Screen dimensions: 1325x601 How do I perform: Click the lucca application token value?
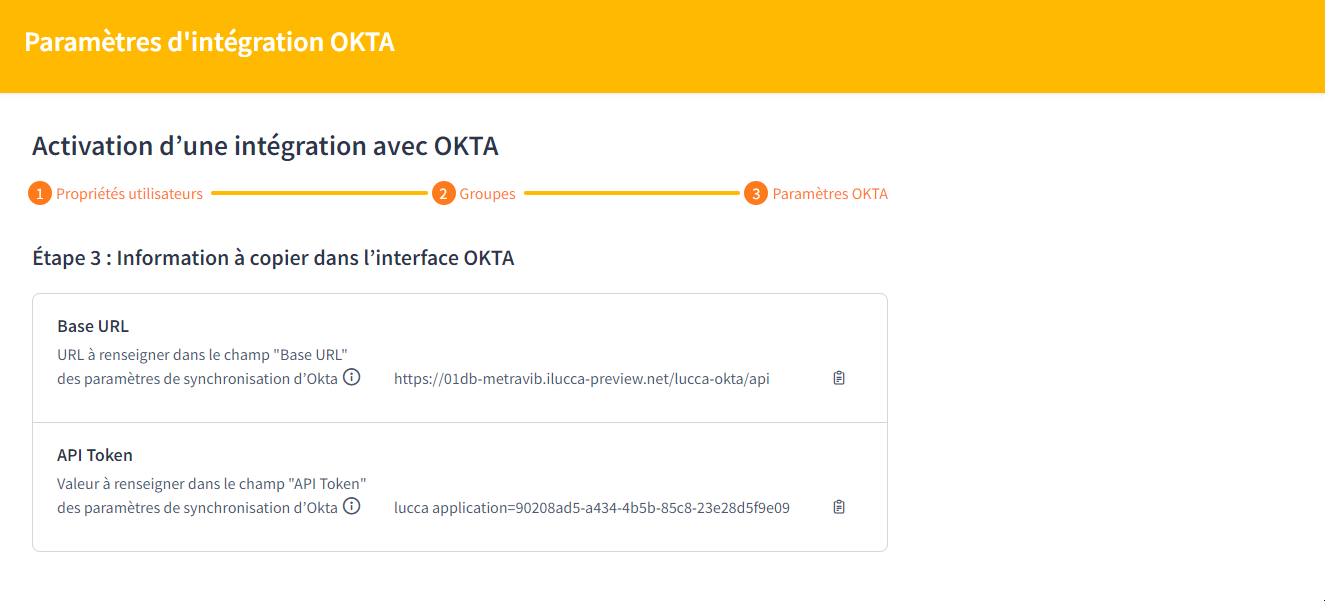tap(592, 508)
